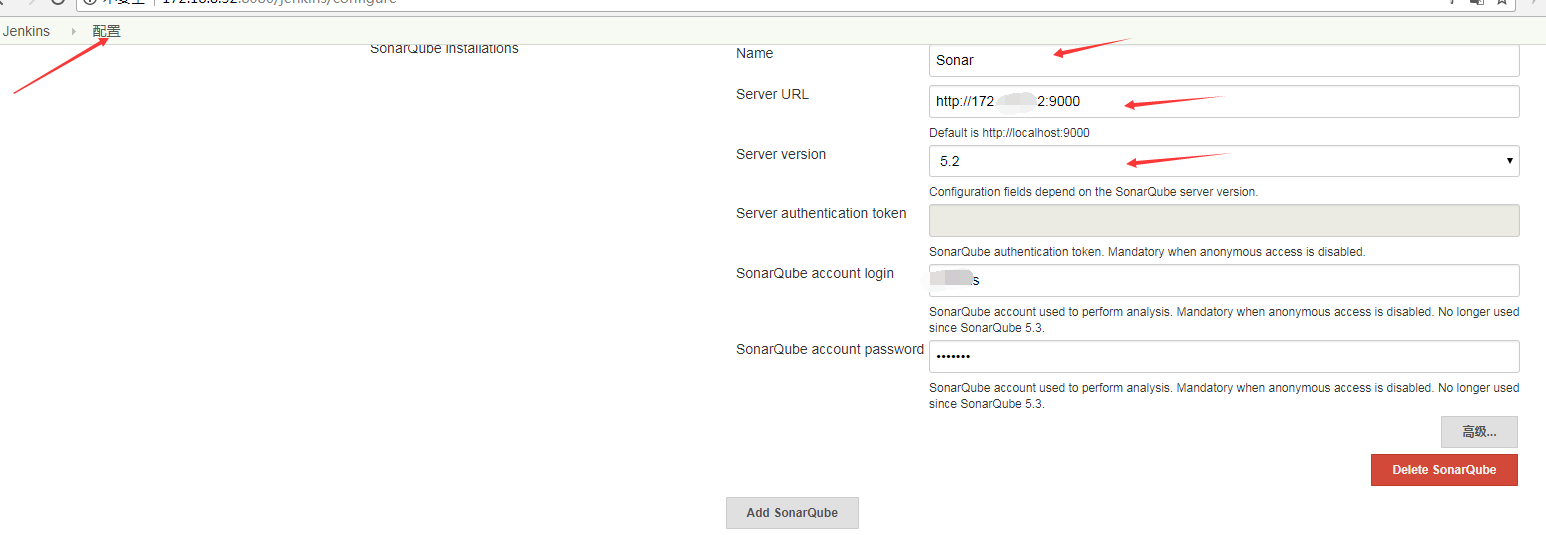Select the 'SonarQube account login' label
Viewport: 1546px width, 535px height.
815,273
